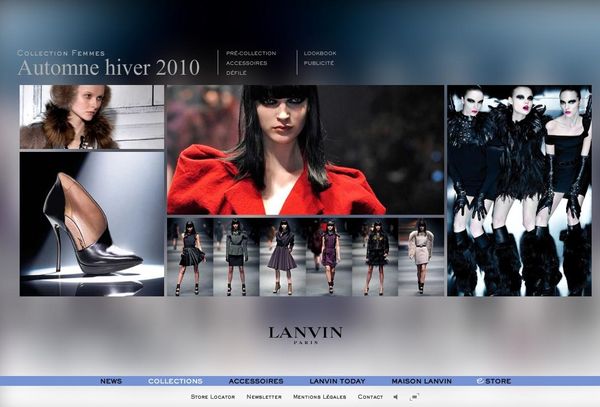
Task: Open Lanvin Today page
Action: pos(338,381)
